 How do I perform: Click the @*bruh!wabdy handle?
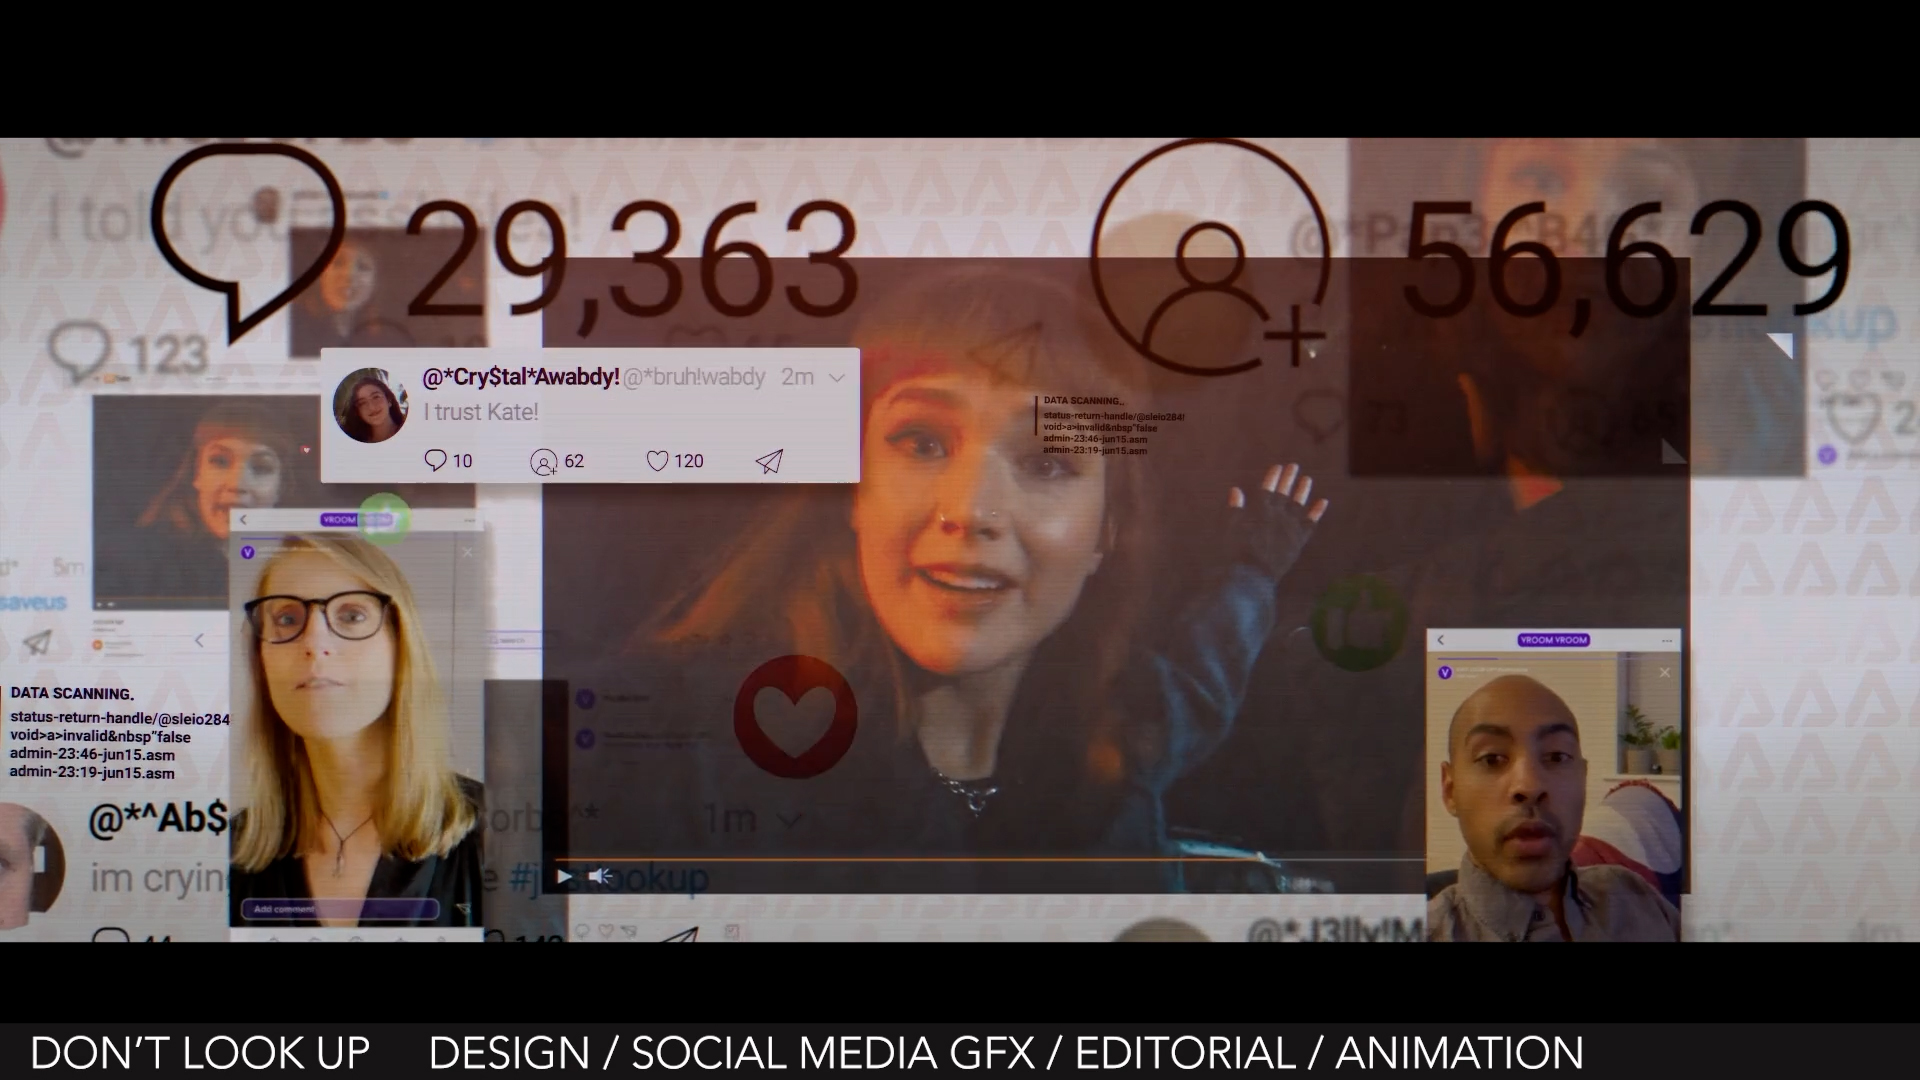click(694, 377)
